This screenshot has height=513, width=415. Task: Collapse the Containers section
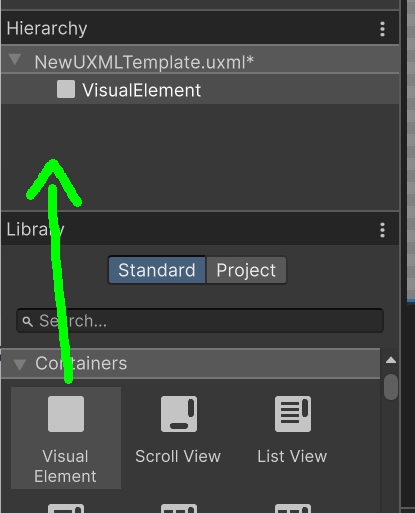pyautogui.click(x=20, y=364)
